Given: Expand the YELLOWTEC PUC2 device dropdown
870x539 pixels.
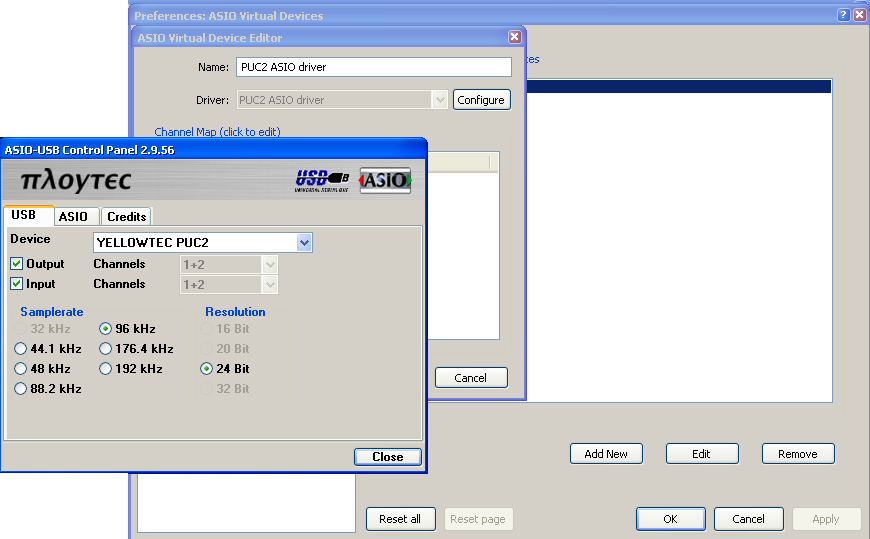Looking at the screenshot, I should 304,243.
